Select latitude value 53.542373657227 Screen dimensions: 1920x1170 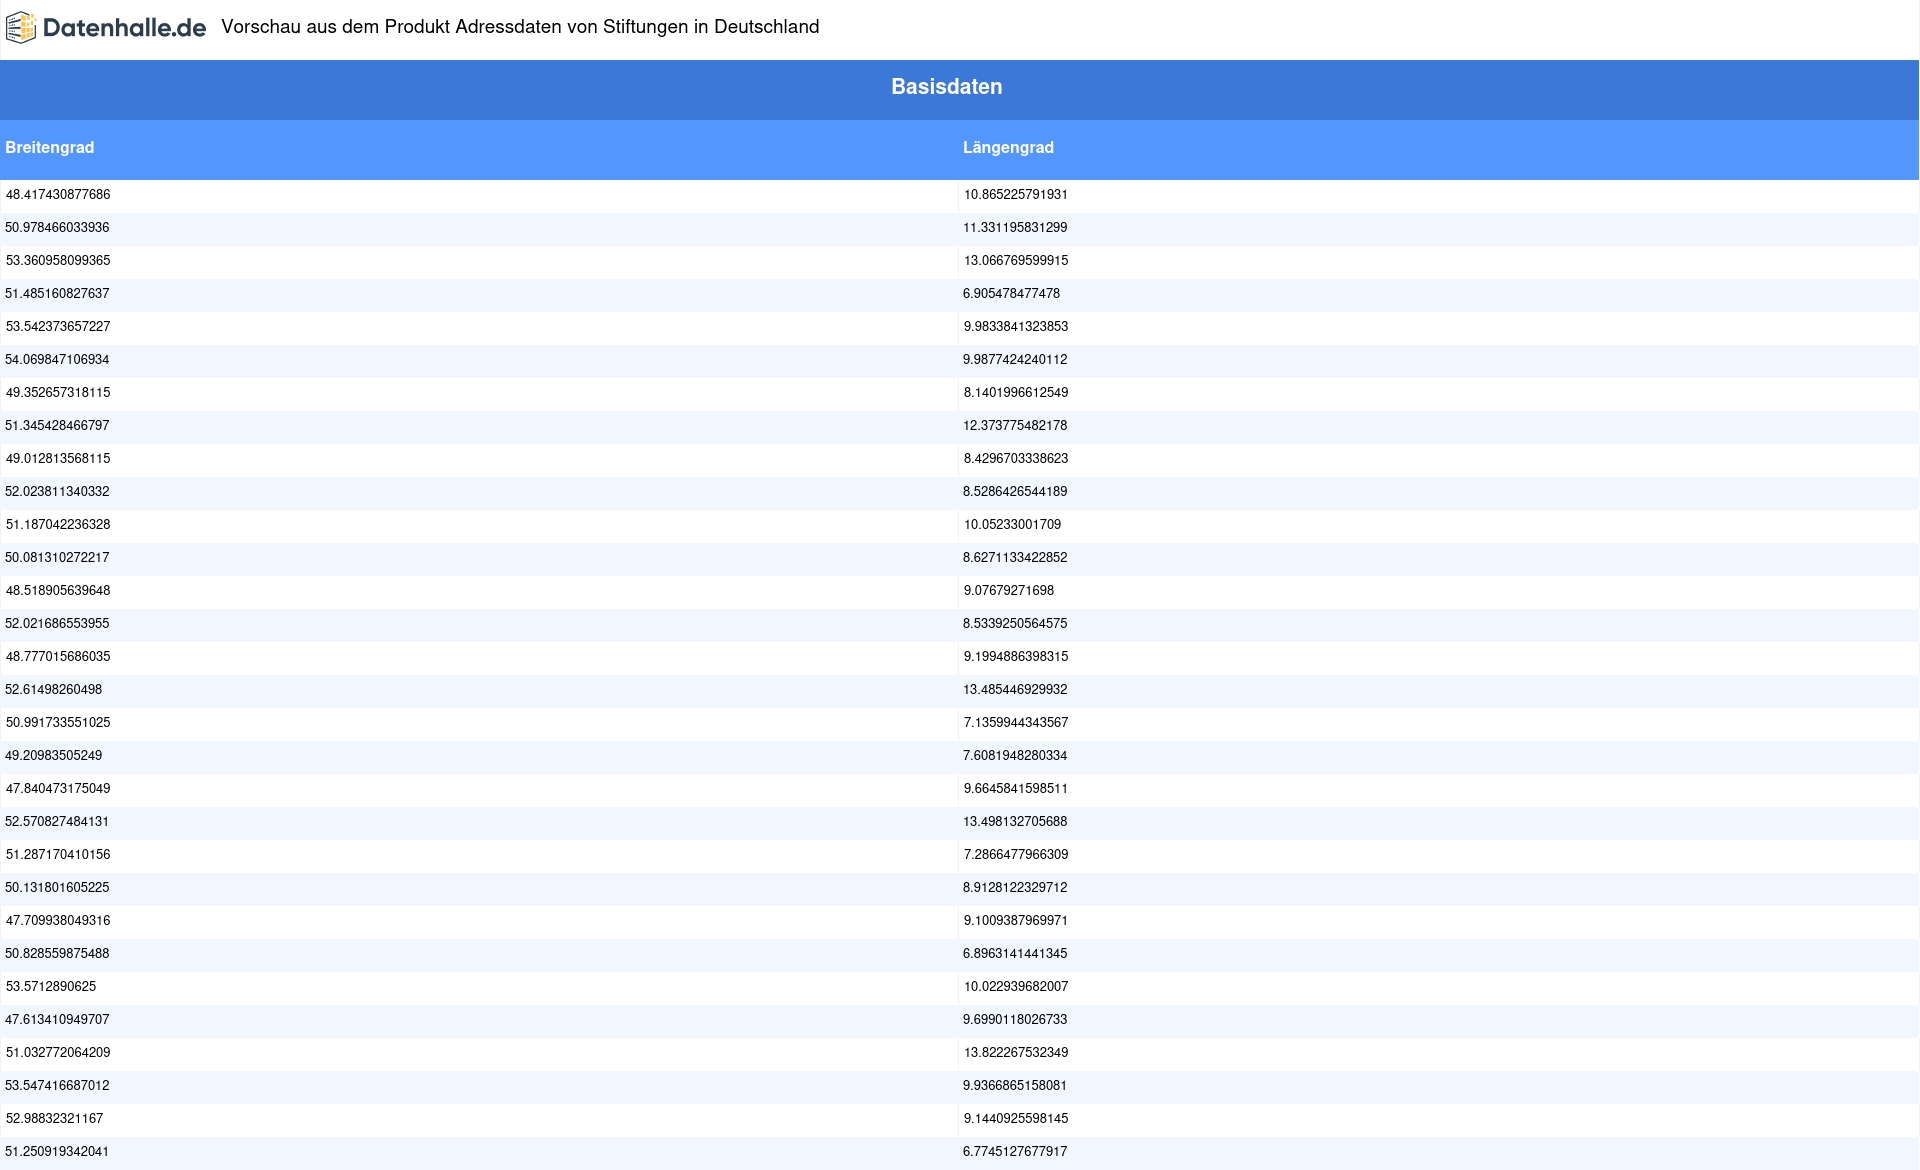click(58, 327)
